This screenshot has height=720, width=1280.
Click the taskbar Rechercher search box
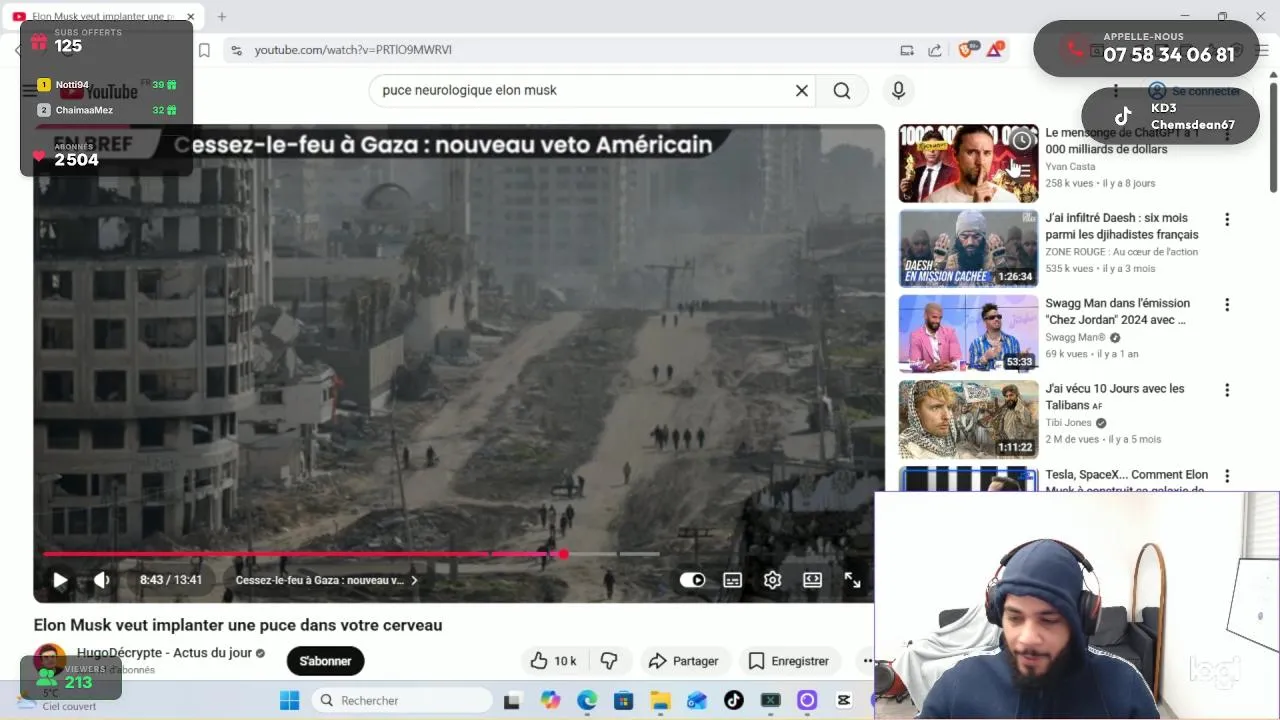[400, 700]
